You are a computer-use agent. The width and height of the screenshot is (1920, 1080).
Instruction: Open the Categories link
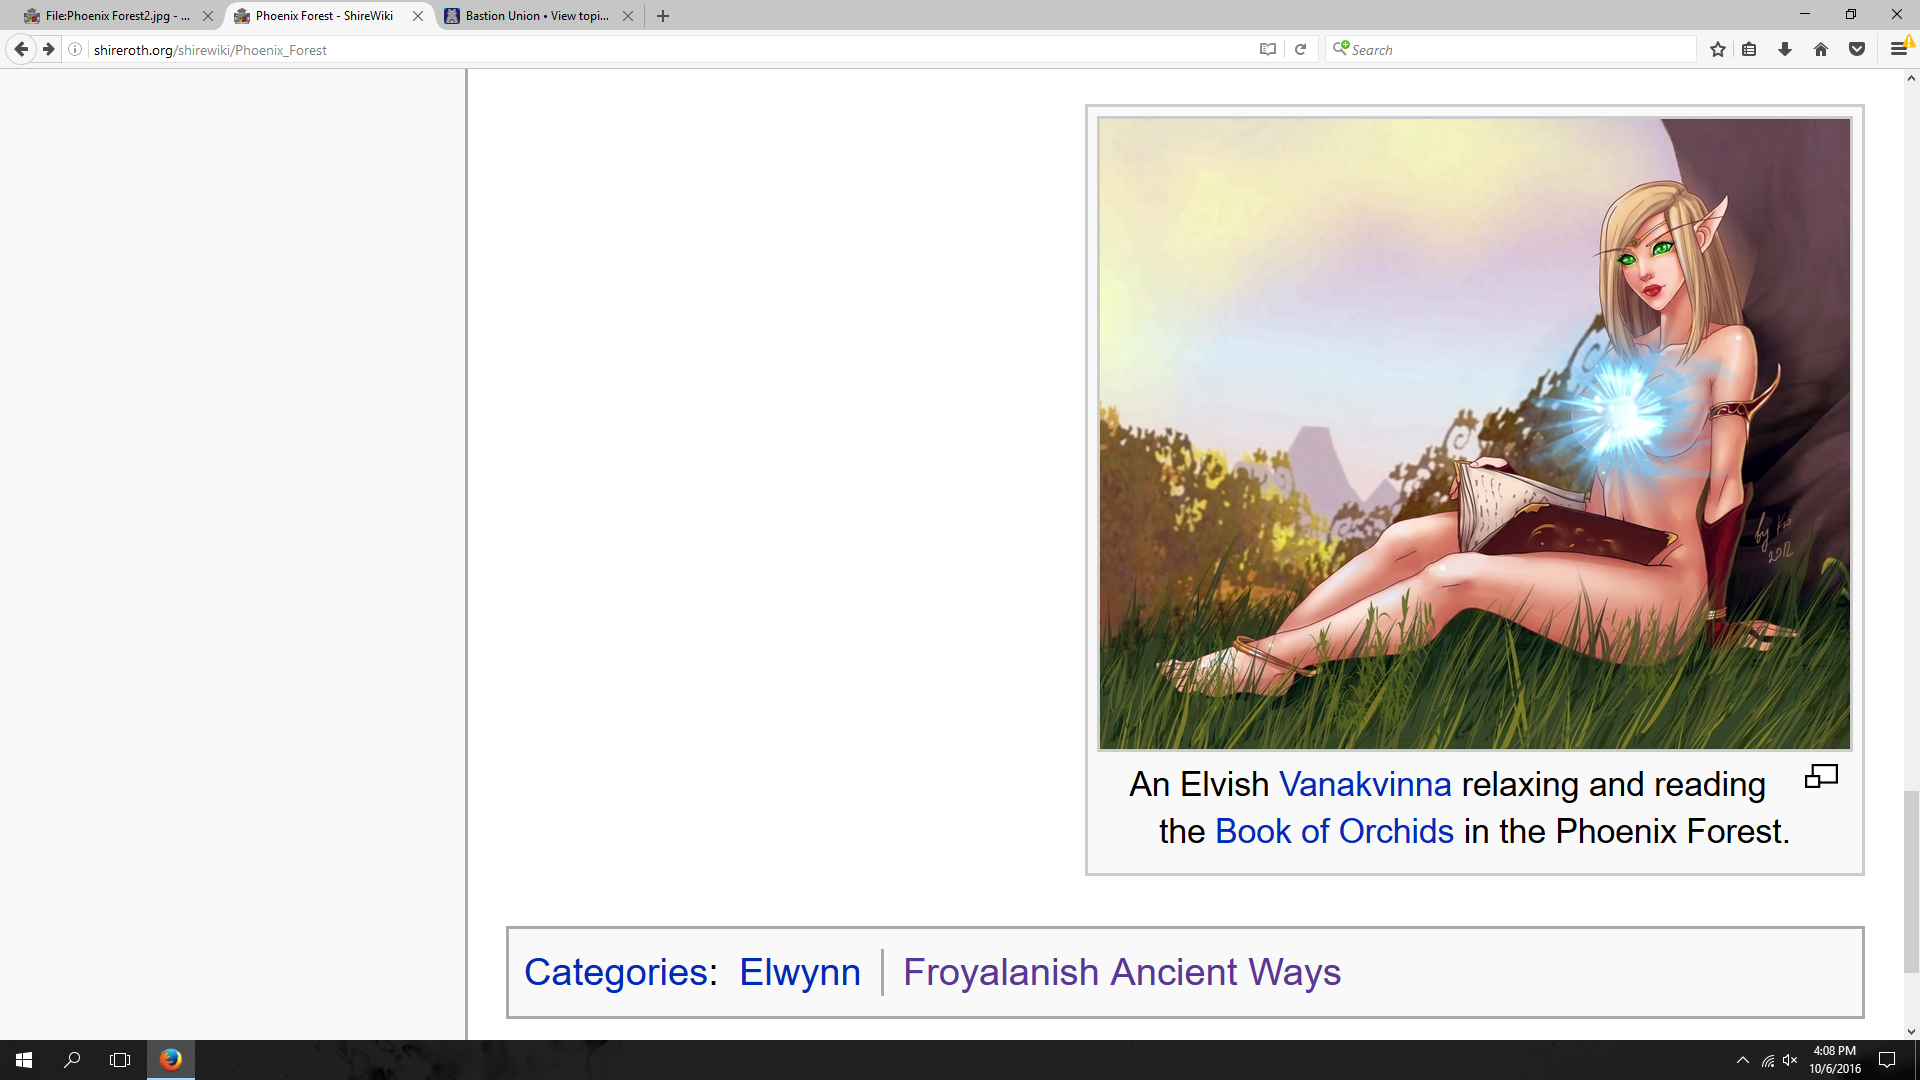(x=616, y=972)
